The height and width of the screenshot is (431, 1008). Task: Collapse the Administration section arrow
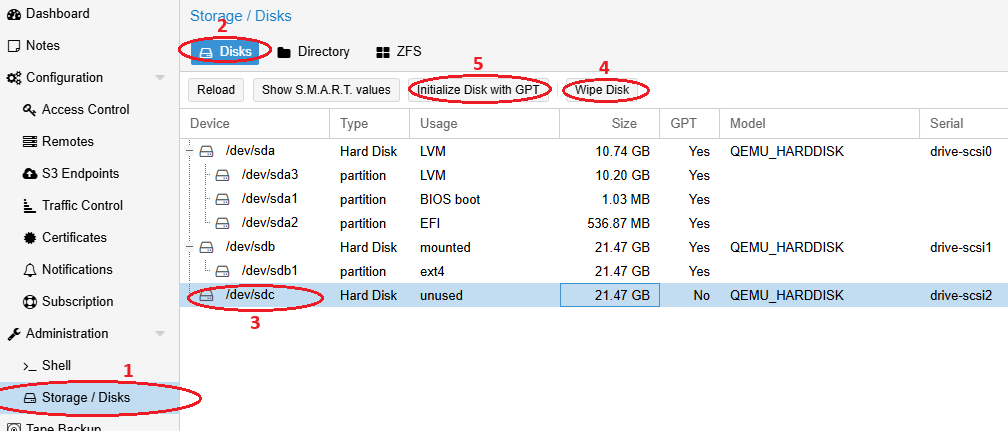pos(160,334)
